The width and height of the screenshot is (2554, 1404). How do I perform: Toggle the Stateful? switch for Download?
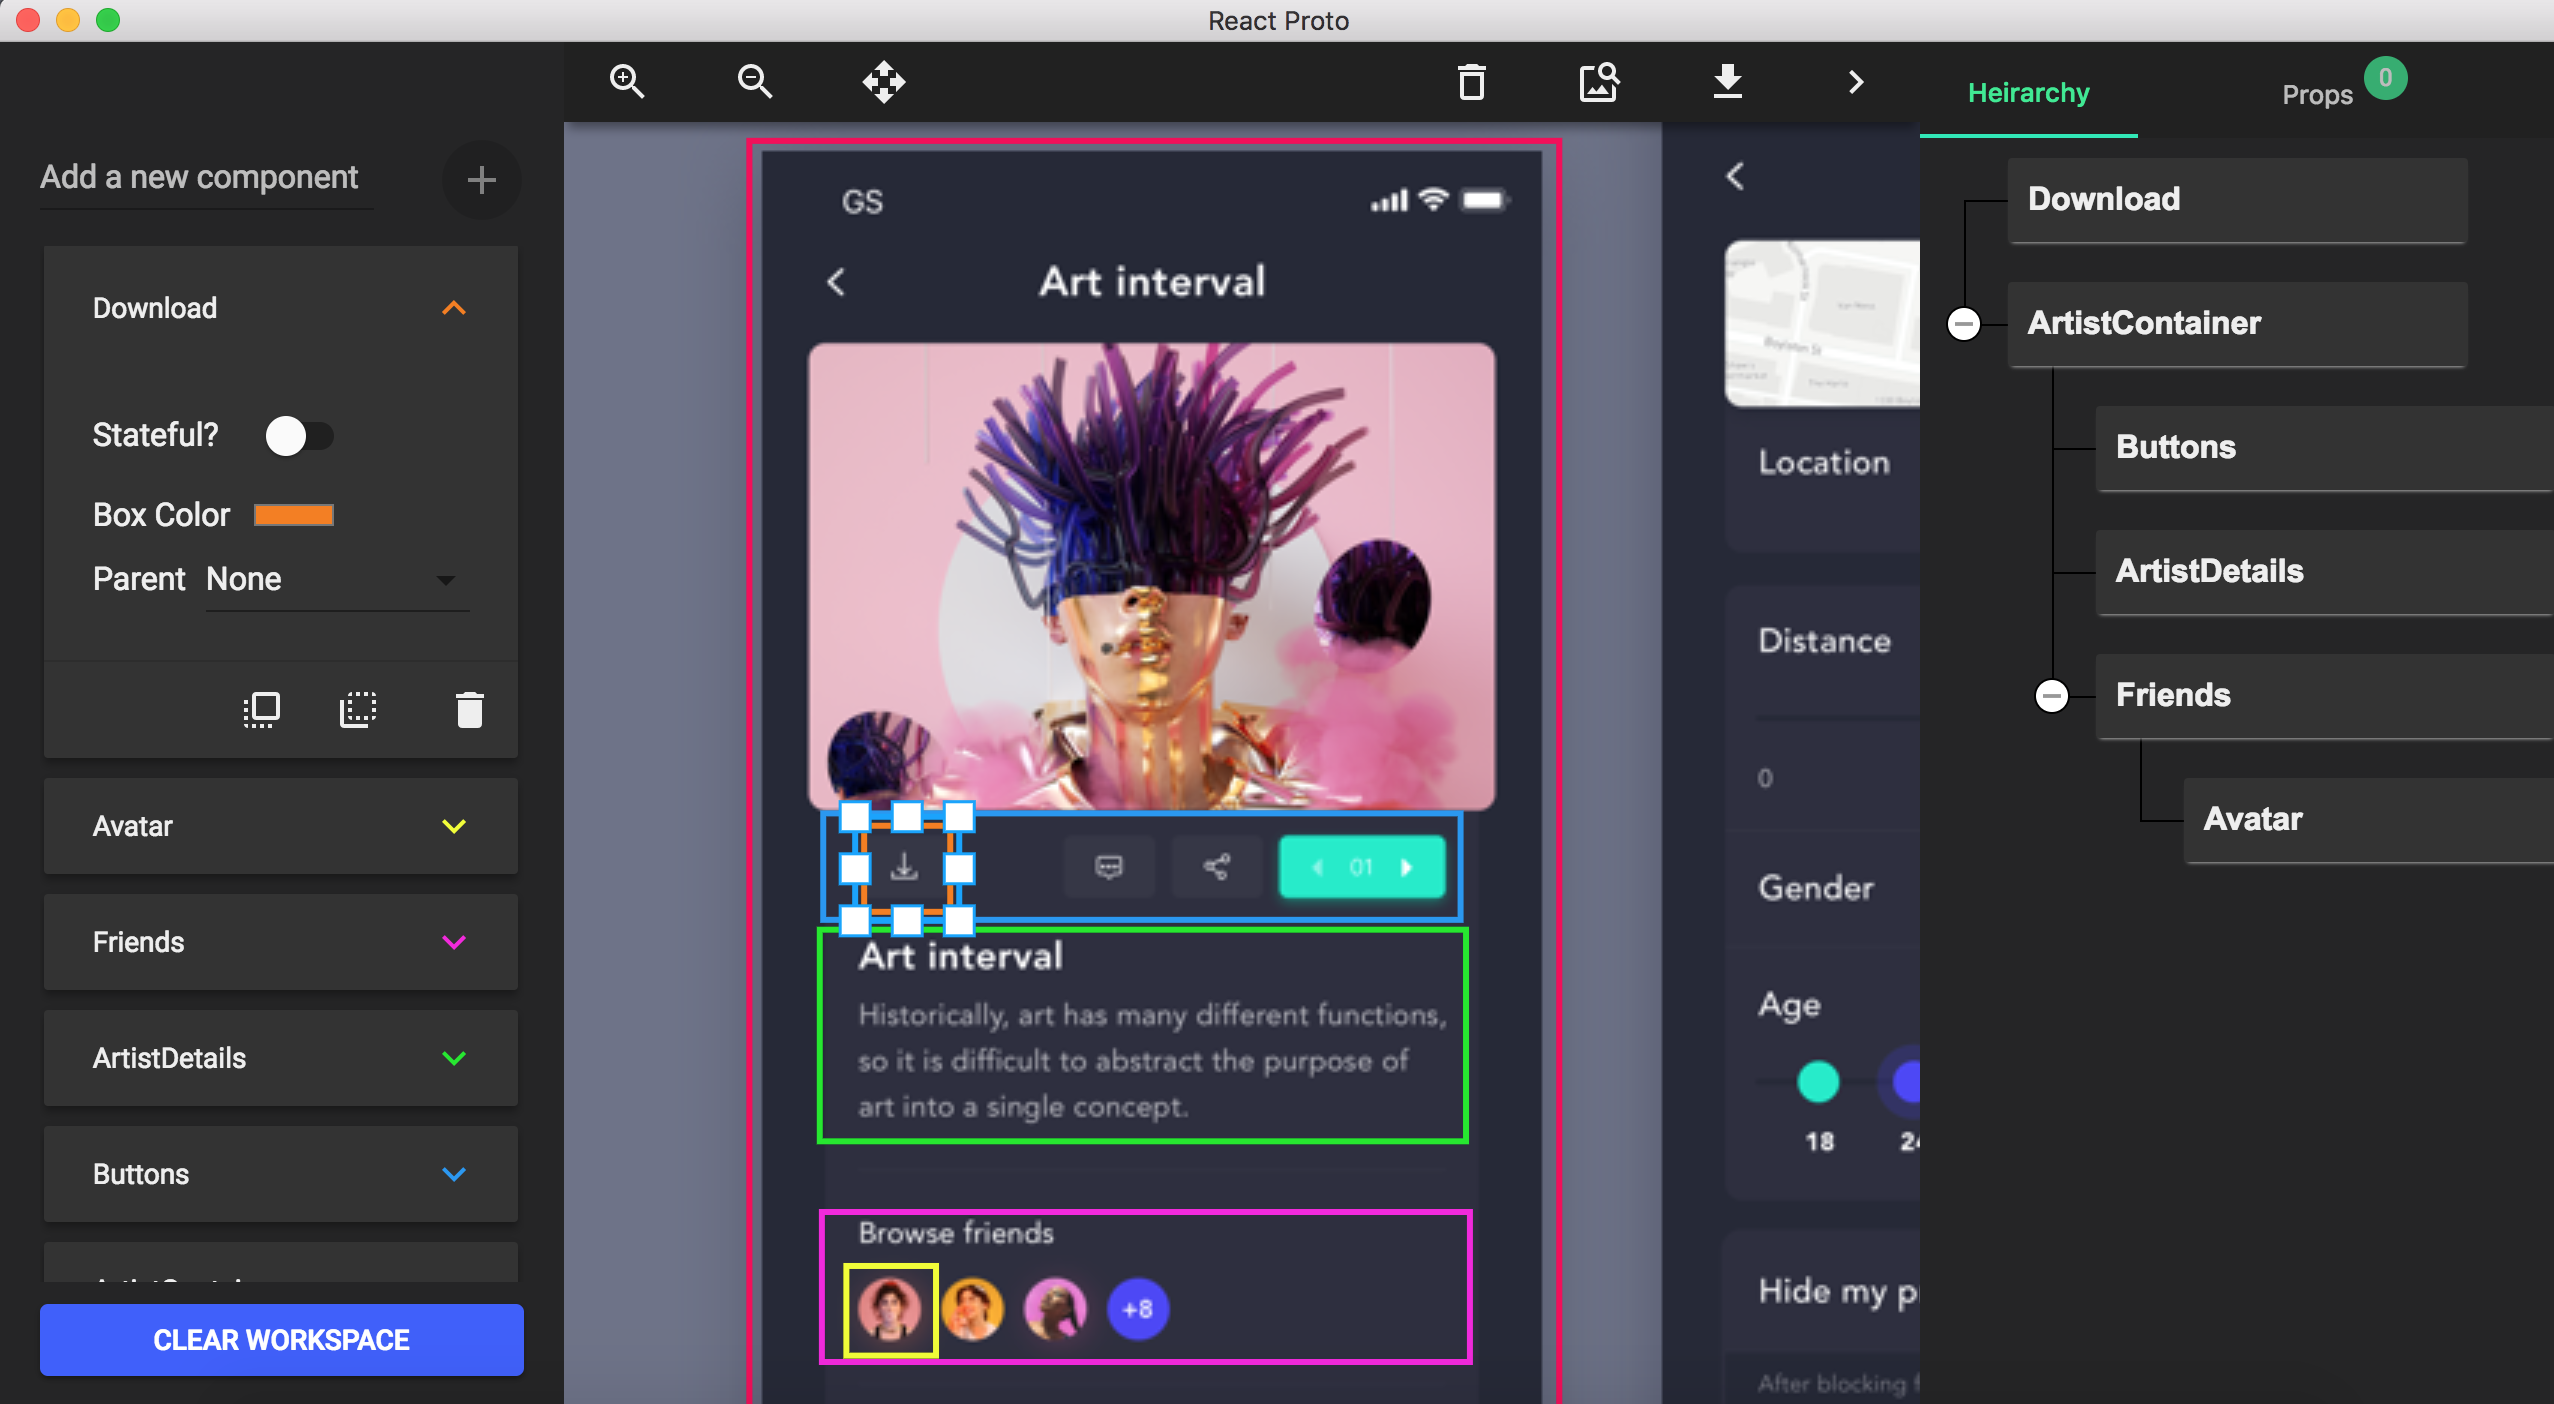point(302,435)
